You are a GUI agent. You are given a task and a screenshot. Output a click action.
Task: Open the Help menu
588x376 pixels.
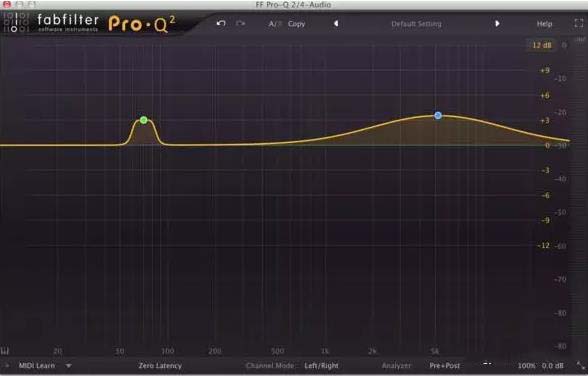544,24
